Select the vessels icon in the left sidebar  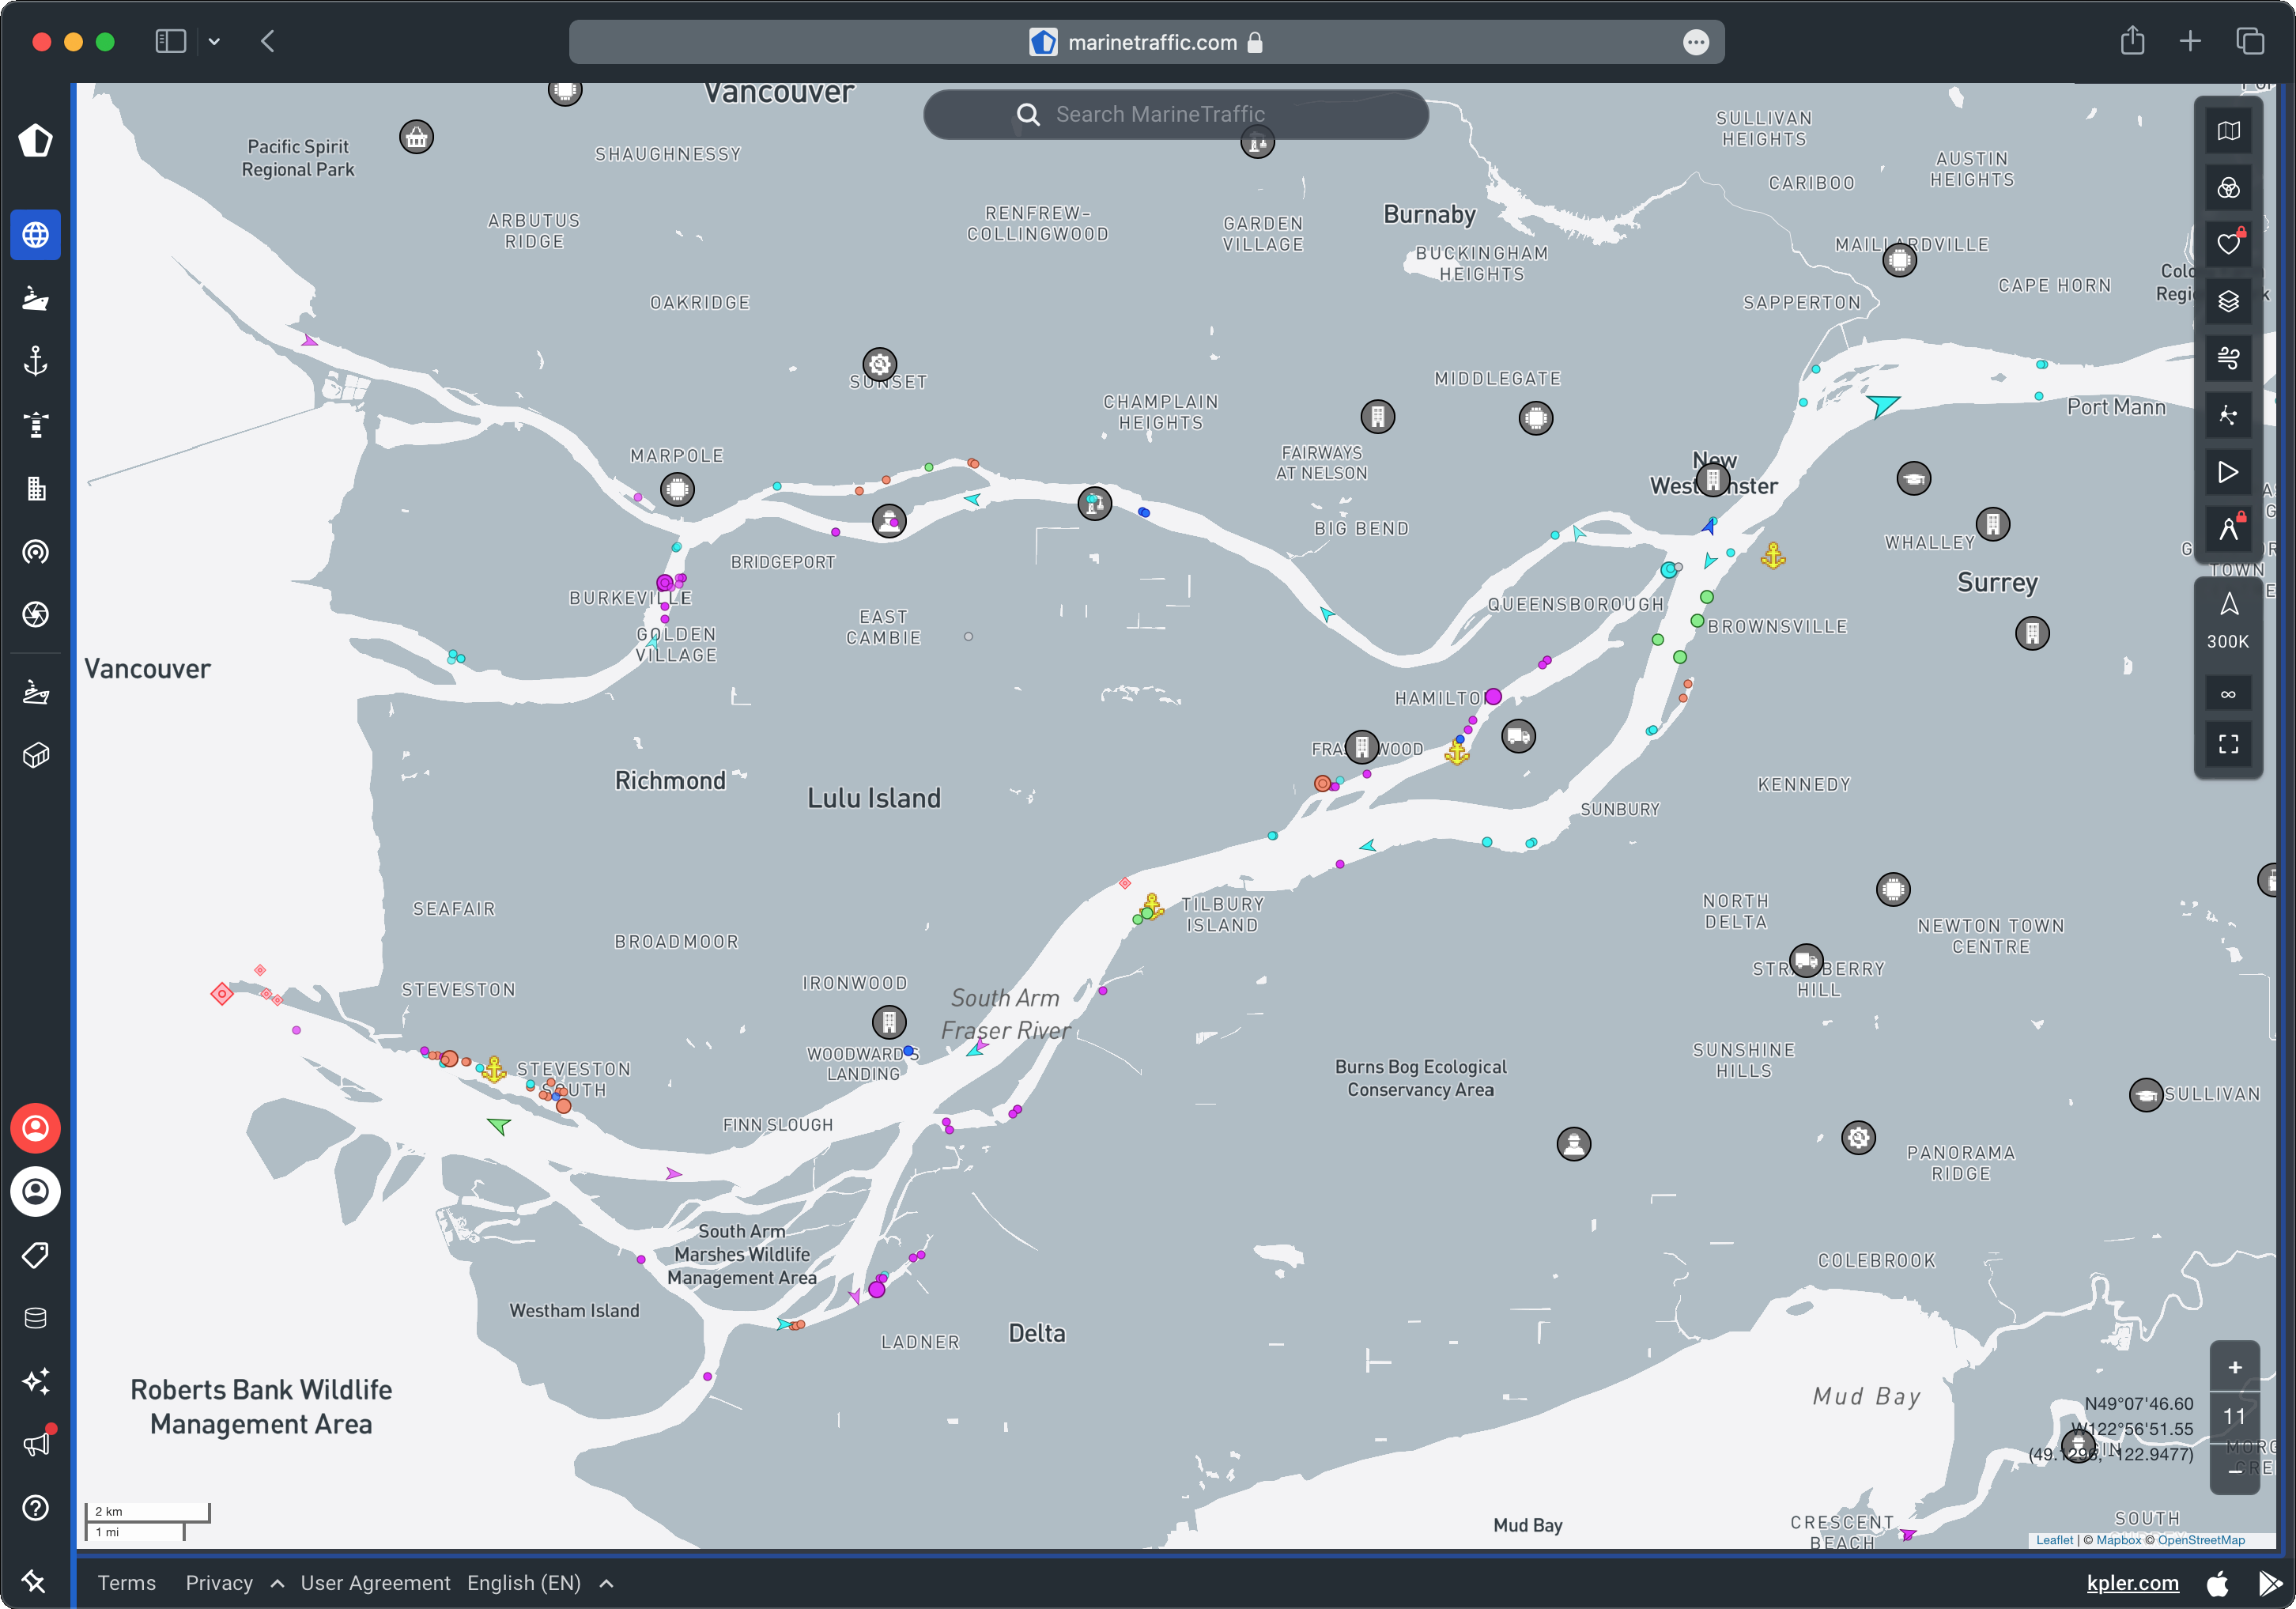[x=35, y=297]
